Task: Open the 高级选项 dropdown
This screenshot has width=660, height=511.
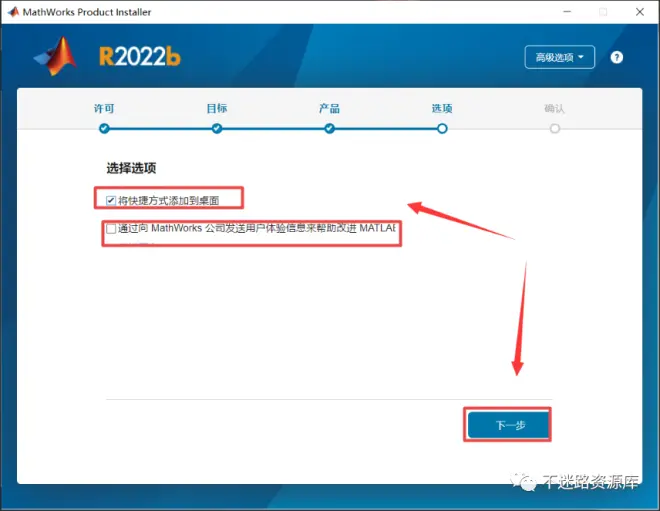Action: [x=559, y=57]
